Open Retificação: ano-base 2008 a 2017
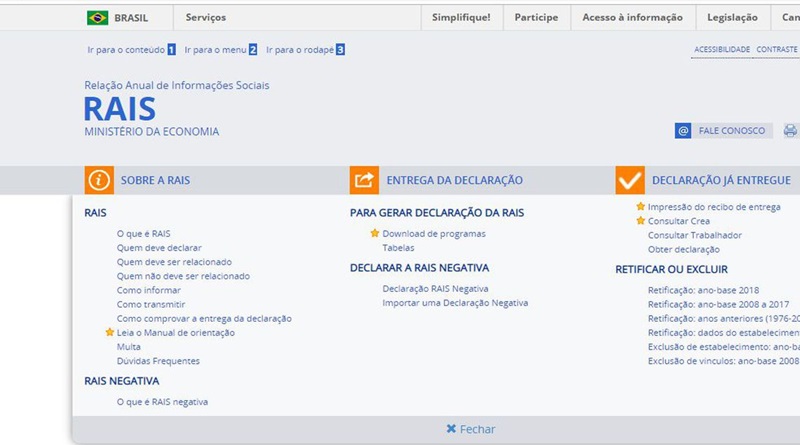800x445 pixels. coord(718,304)
